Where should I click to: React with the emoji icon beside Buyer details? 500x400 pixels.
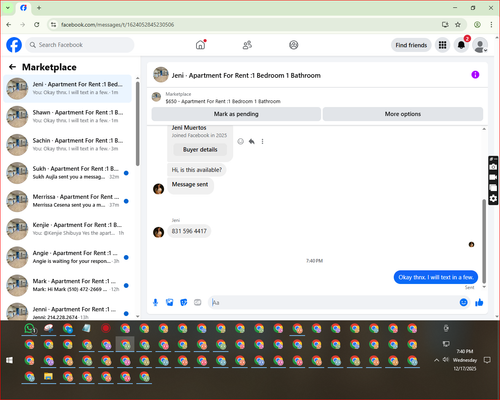tap(240, 142)
